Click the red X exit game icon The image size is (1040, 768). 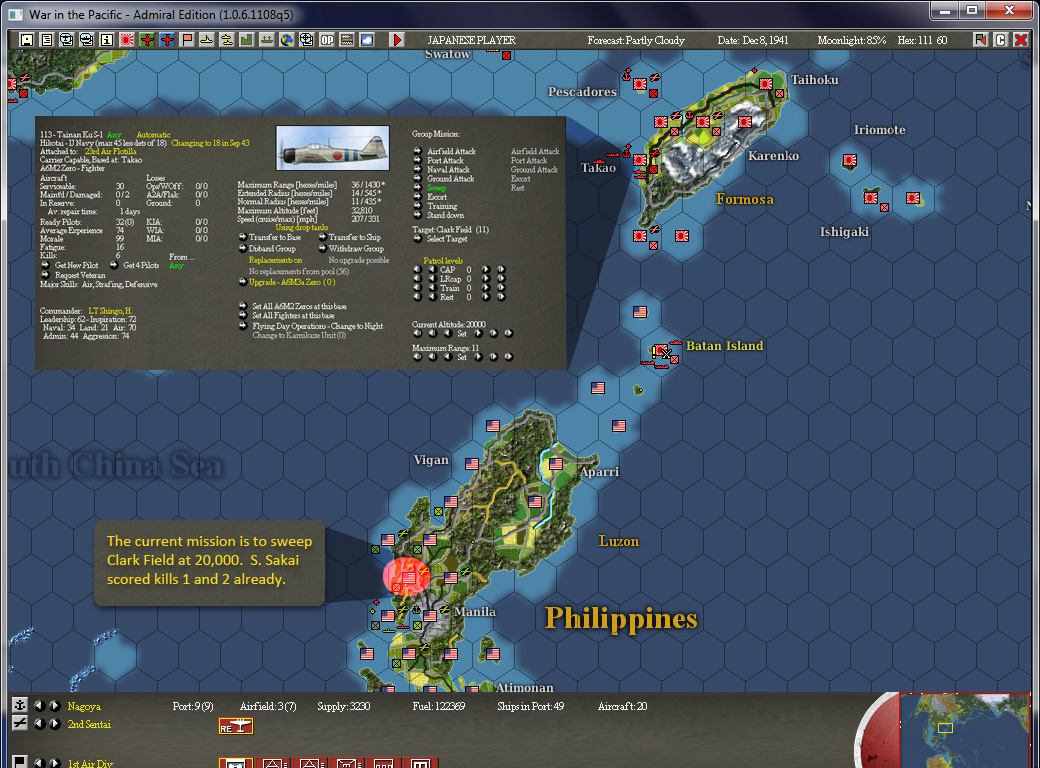point(1021,40)
